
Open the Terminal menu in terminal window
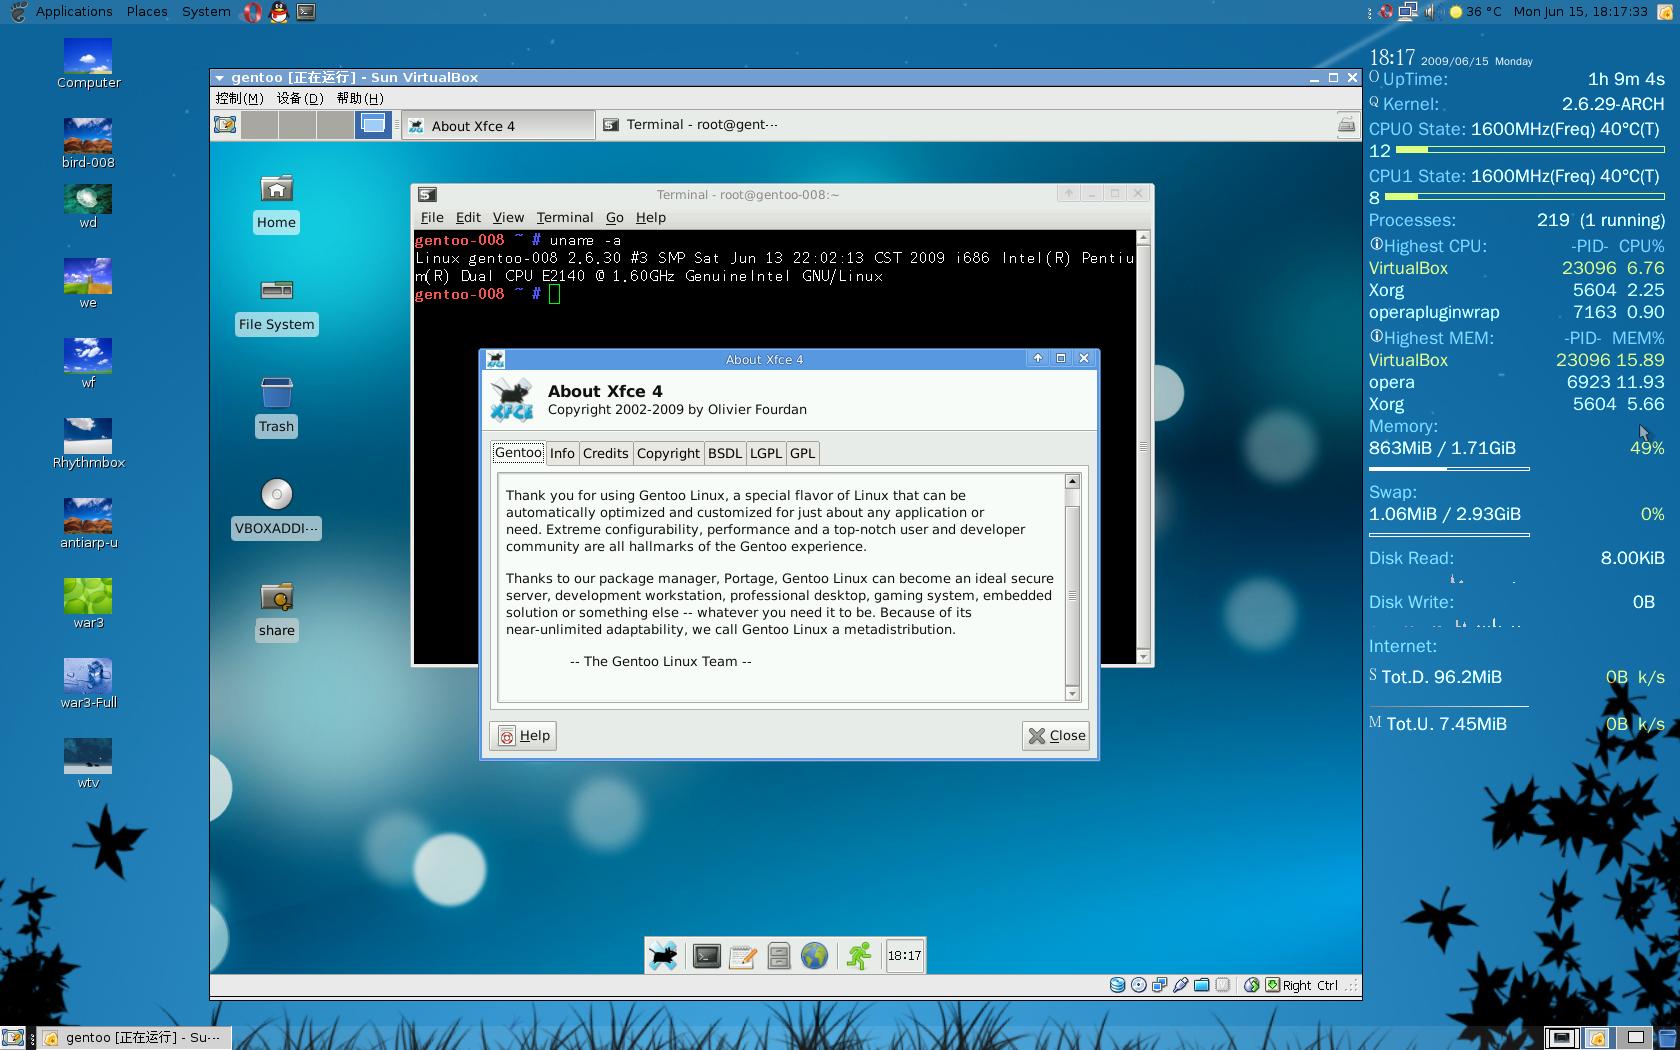[x=564, y=217]
